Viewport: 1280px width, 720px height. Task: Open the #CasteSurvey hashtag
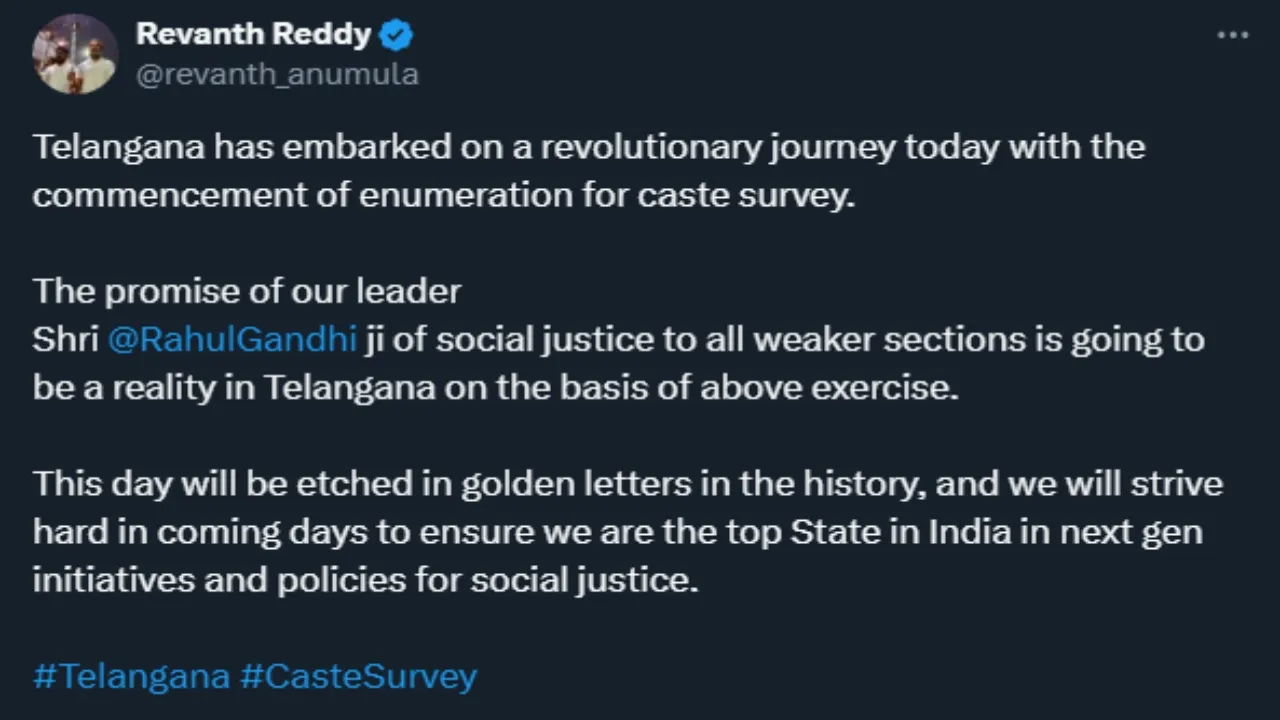(358, 676)
